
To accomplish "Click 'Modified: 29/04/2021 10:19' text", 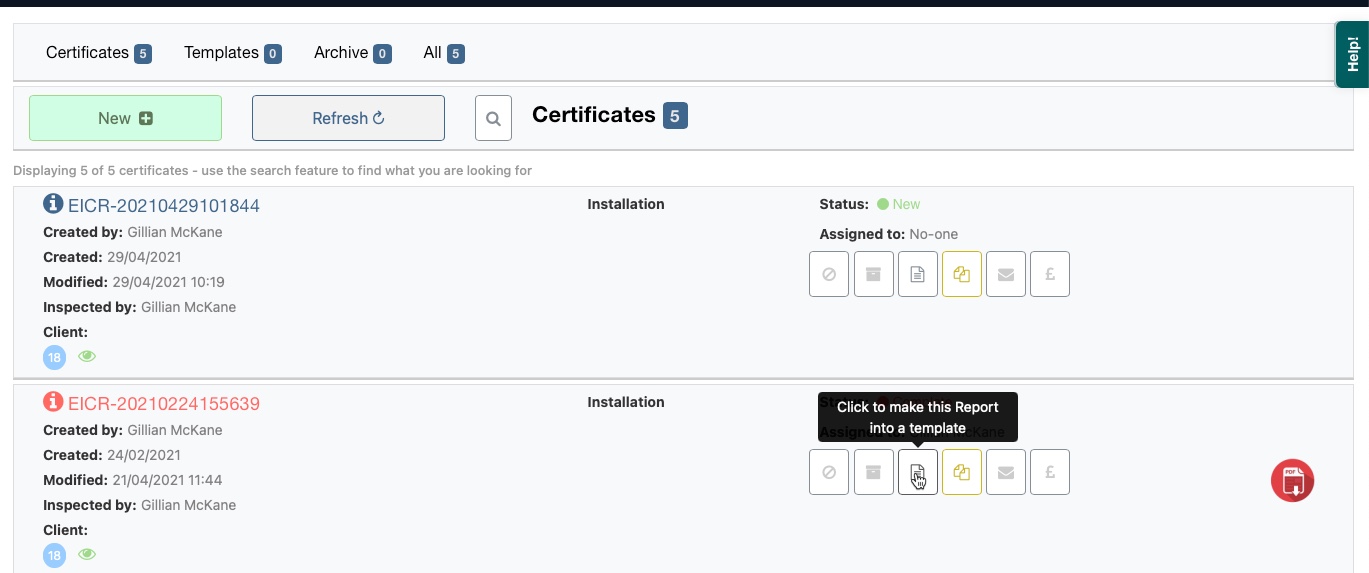I will (134, 282).
